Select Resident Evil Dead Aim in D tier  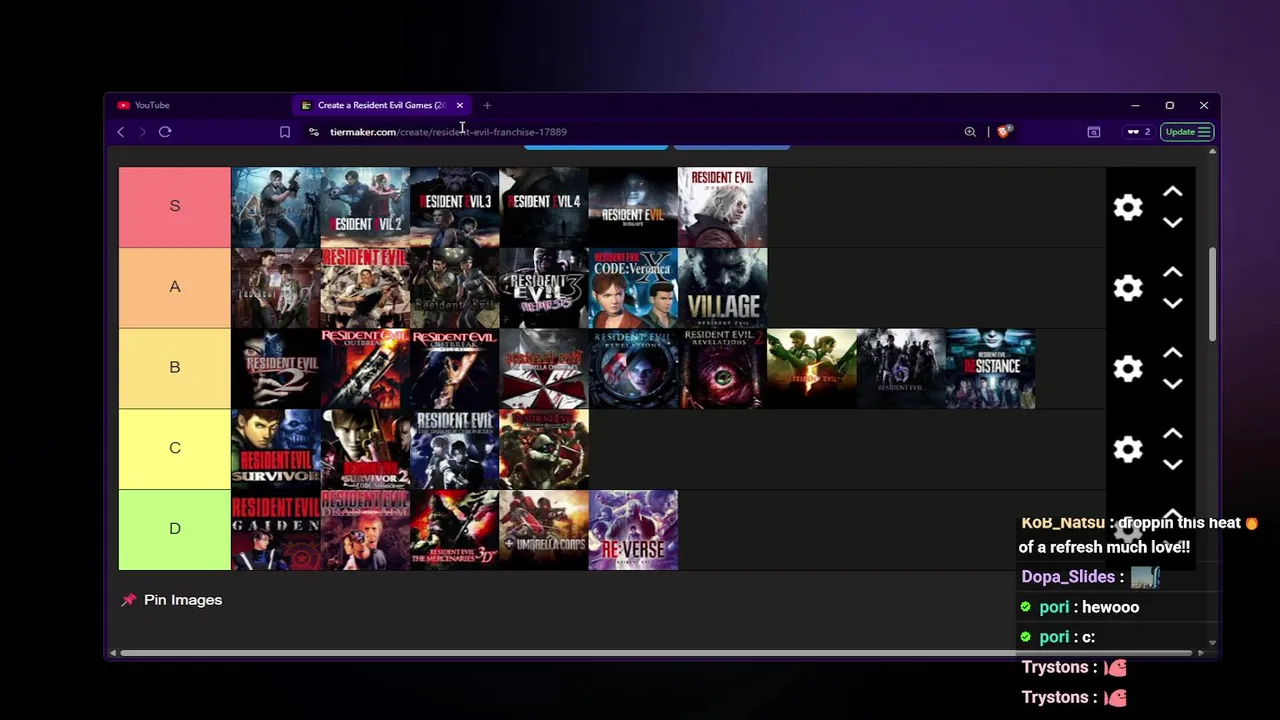point(365,530)
